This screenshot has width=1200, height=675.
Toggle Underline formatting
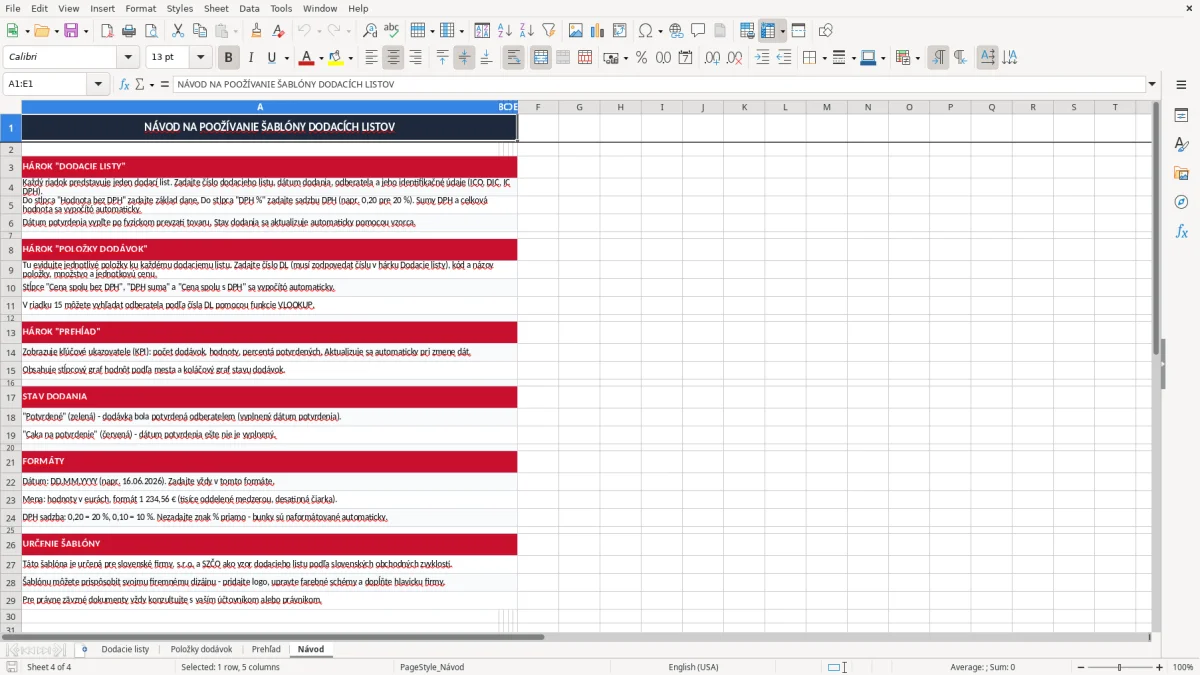[x=271, y=58]
